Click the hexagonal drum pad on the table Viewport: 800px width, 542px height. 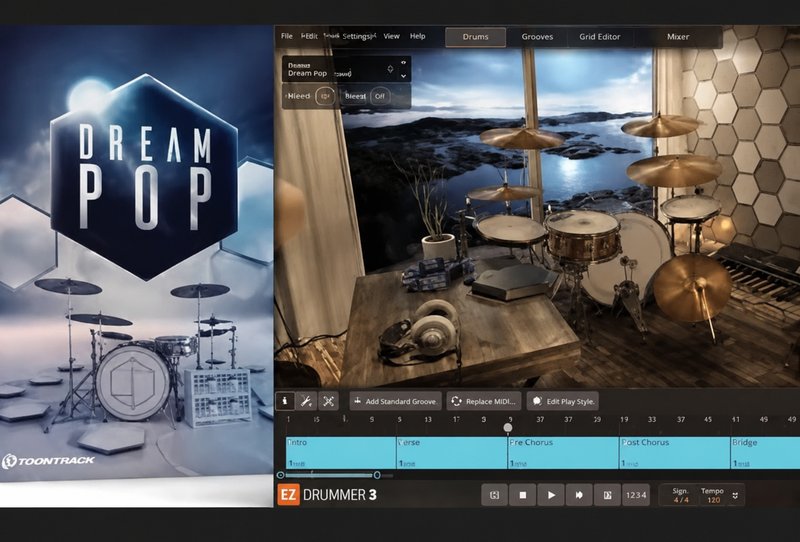[x=514, y=281]
